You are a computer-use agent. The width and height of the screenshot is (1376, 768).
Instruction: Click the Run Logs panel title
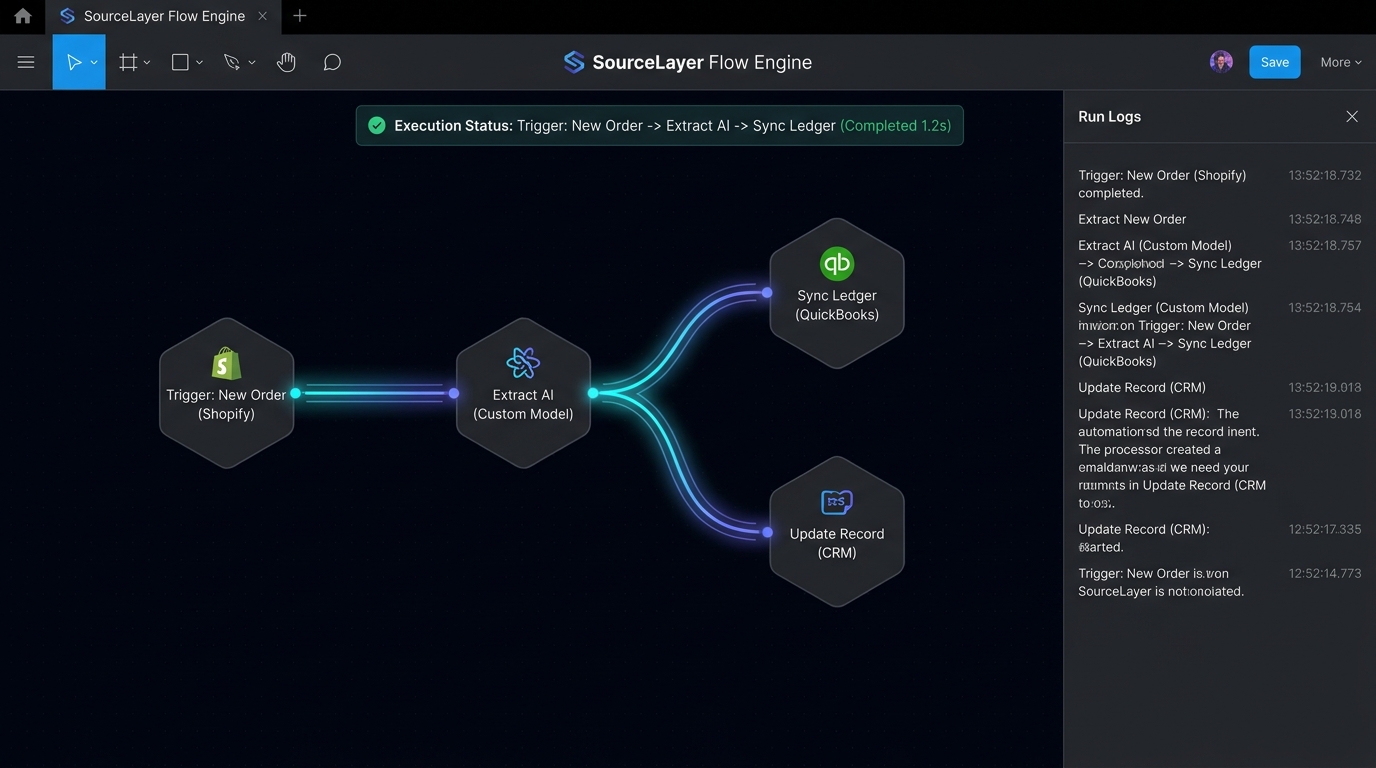click(1109, 116)
